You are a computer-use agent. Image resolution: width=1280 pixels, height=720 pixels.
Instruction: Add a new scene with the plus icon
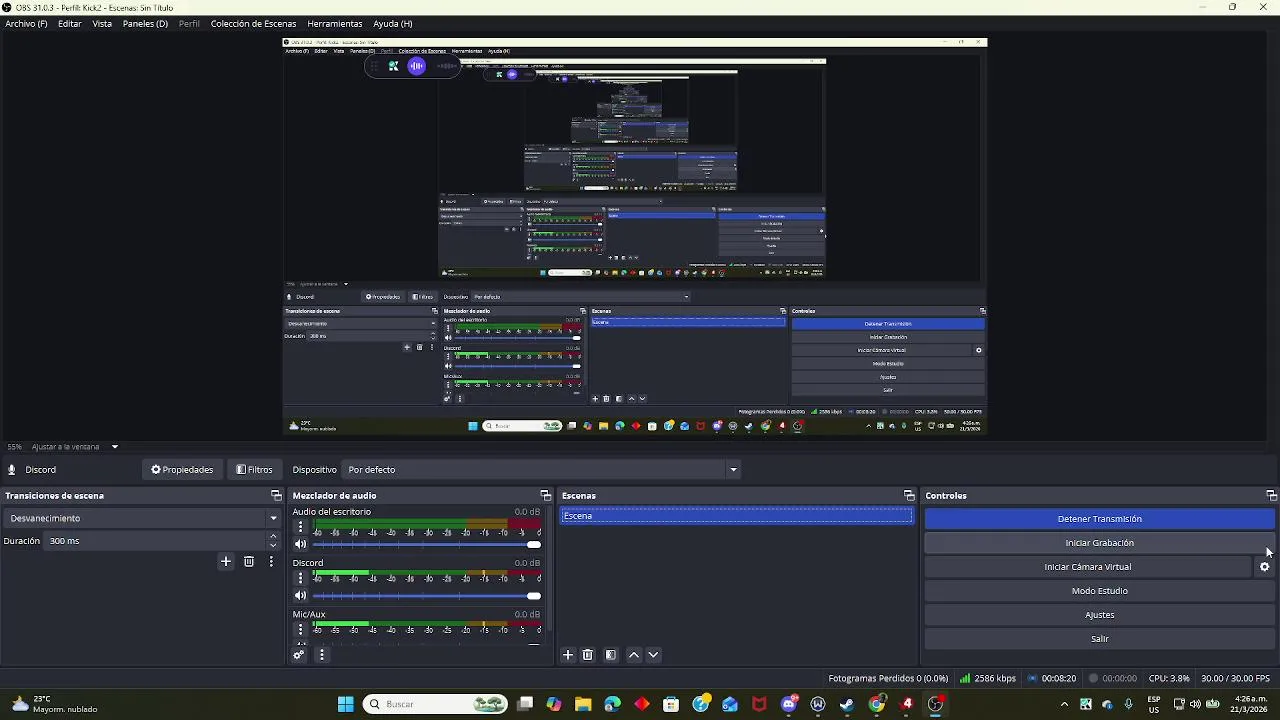[568, 655]
